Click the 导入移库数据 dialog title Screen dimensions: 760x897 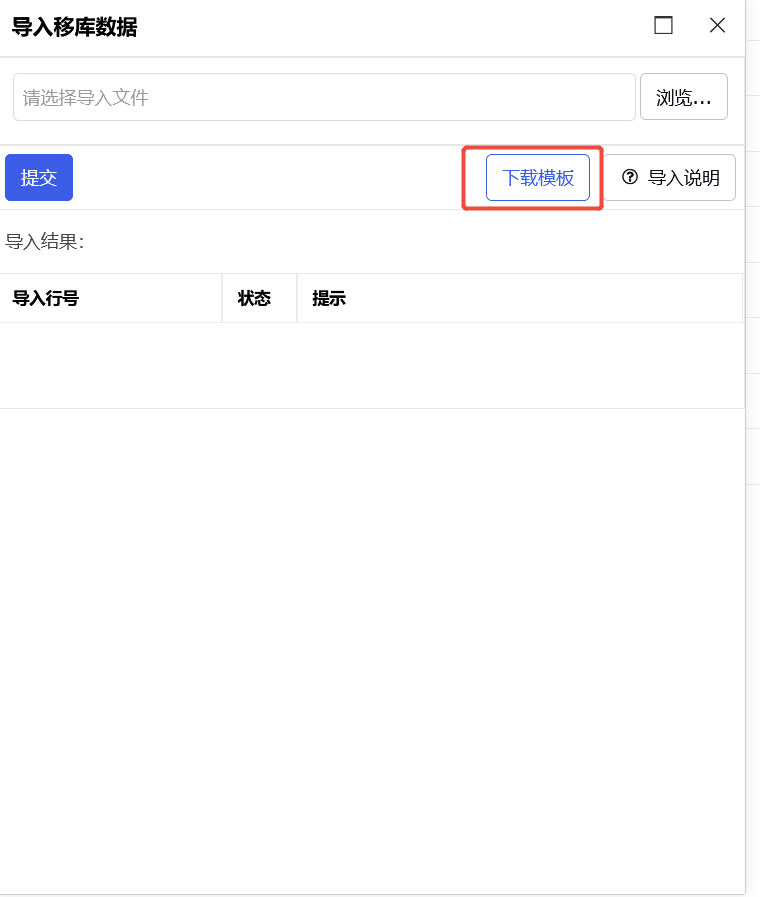74,27
